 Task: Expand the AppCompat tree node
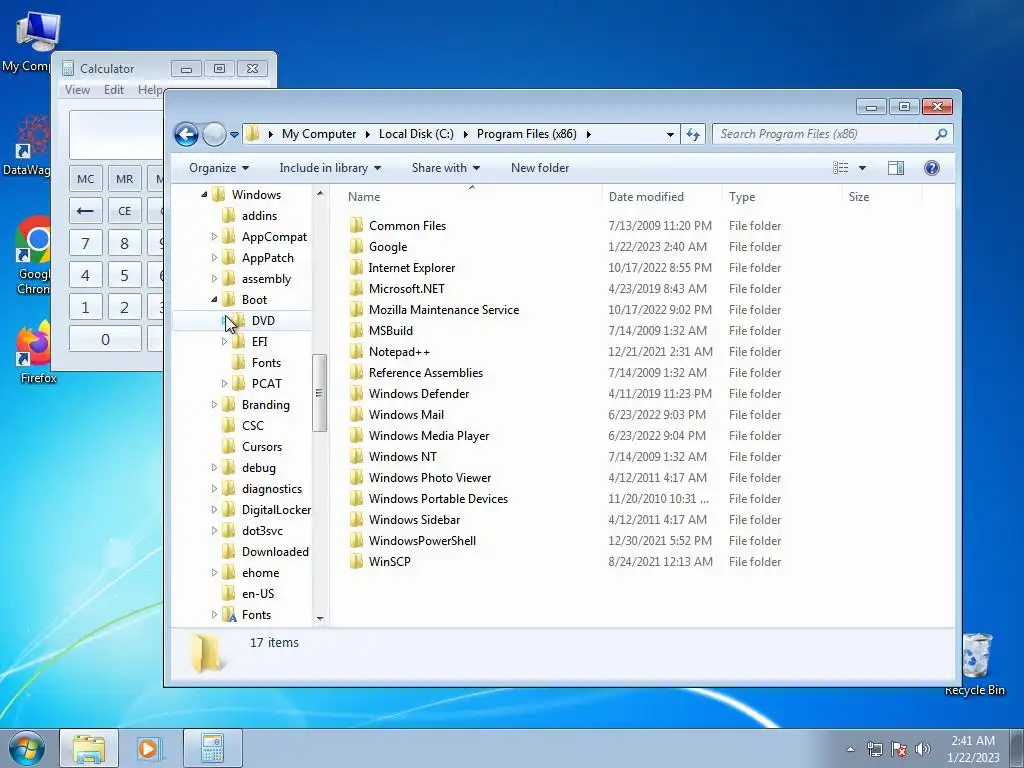click(x=214, y=236)
